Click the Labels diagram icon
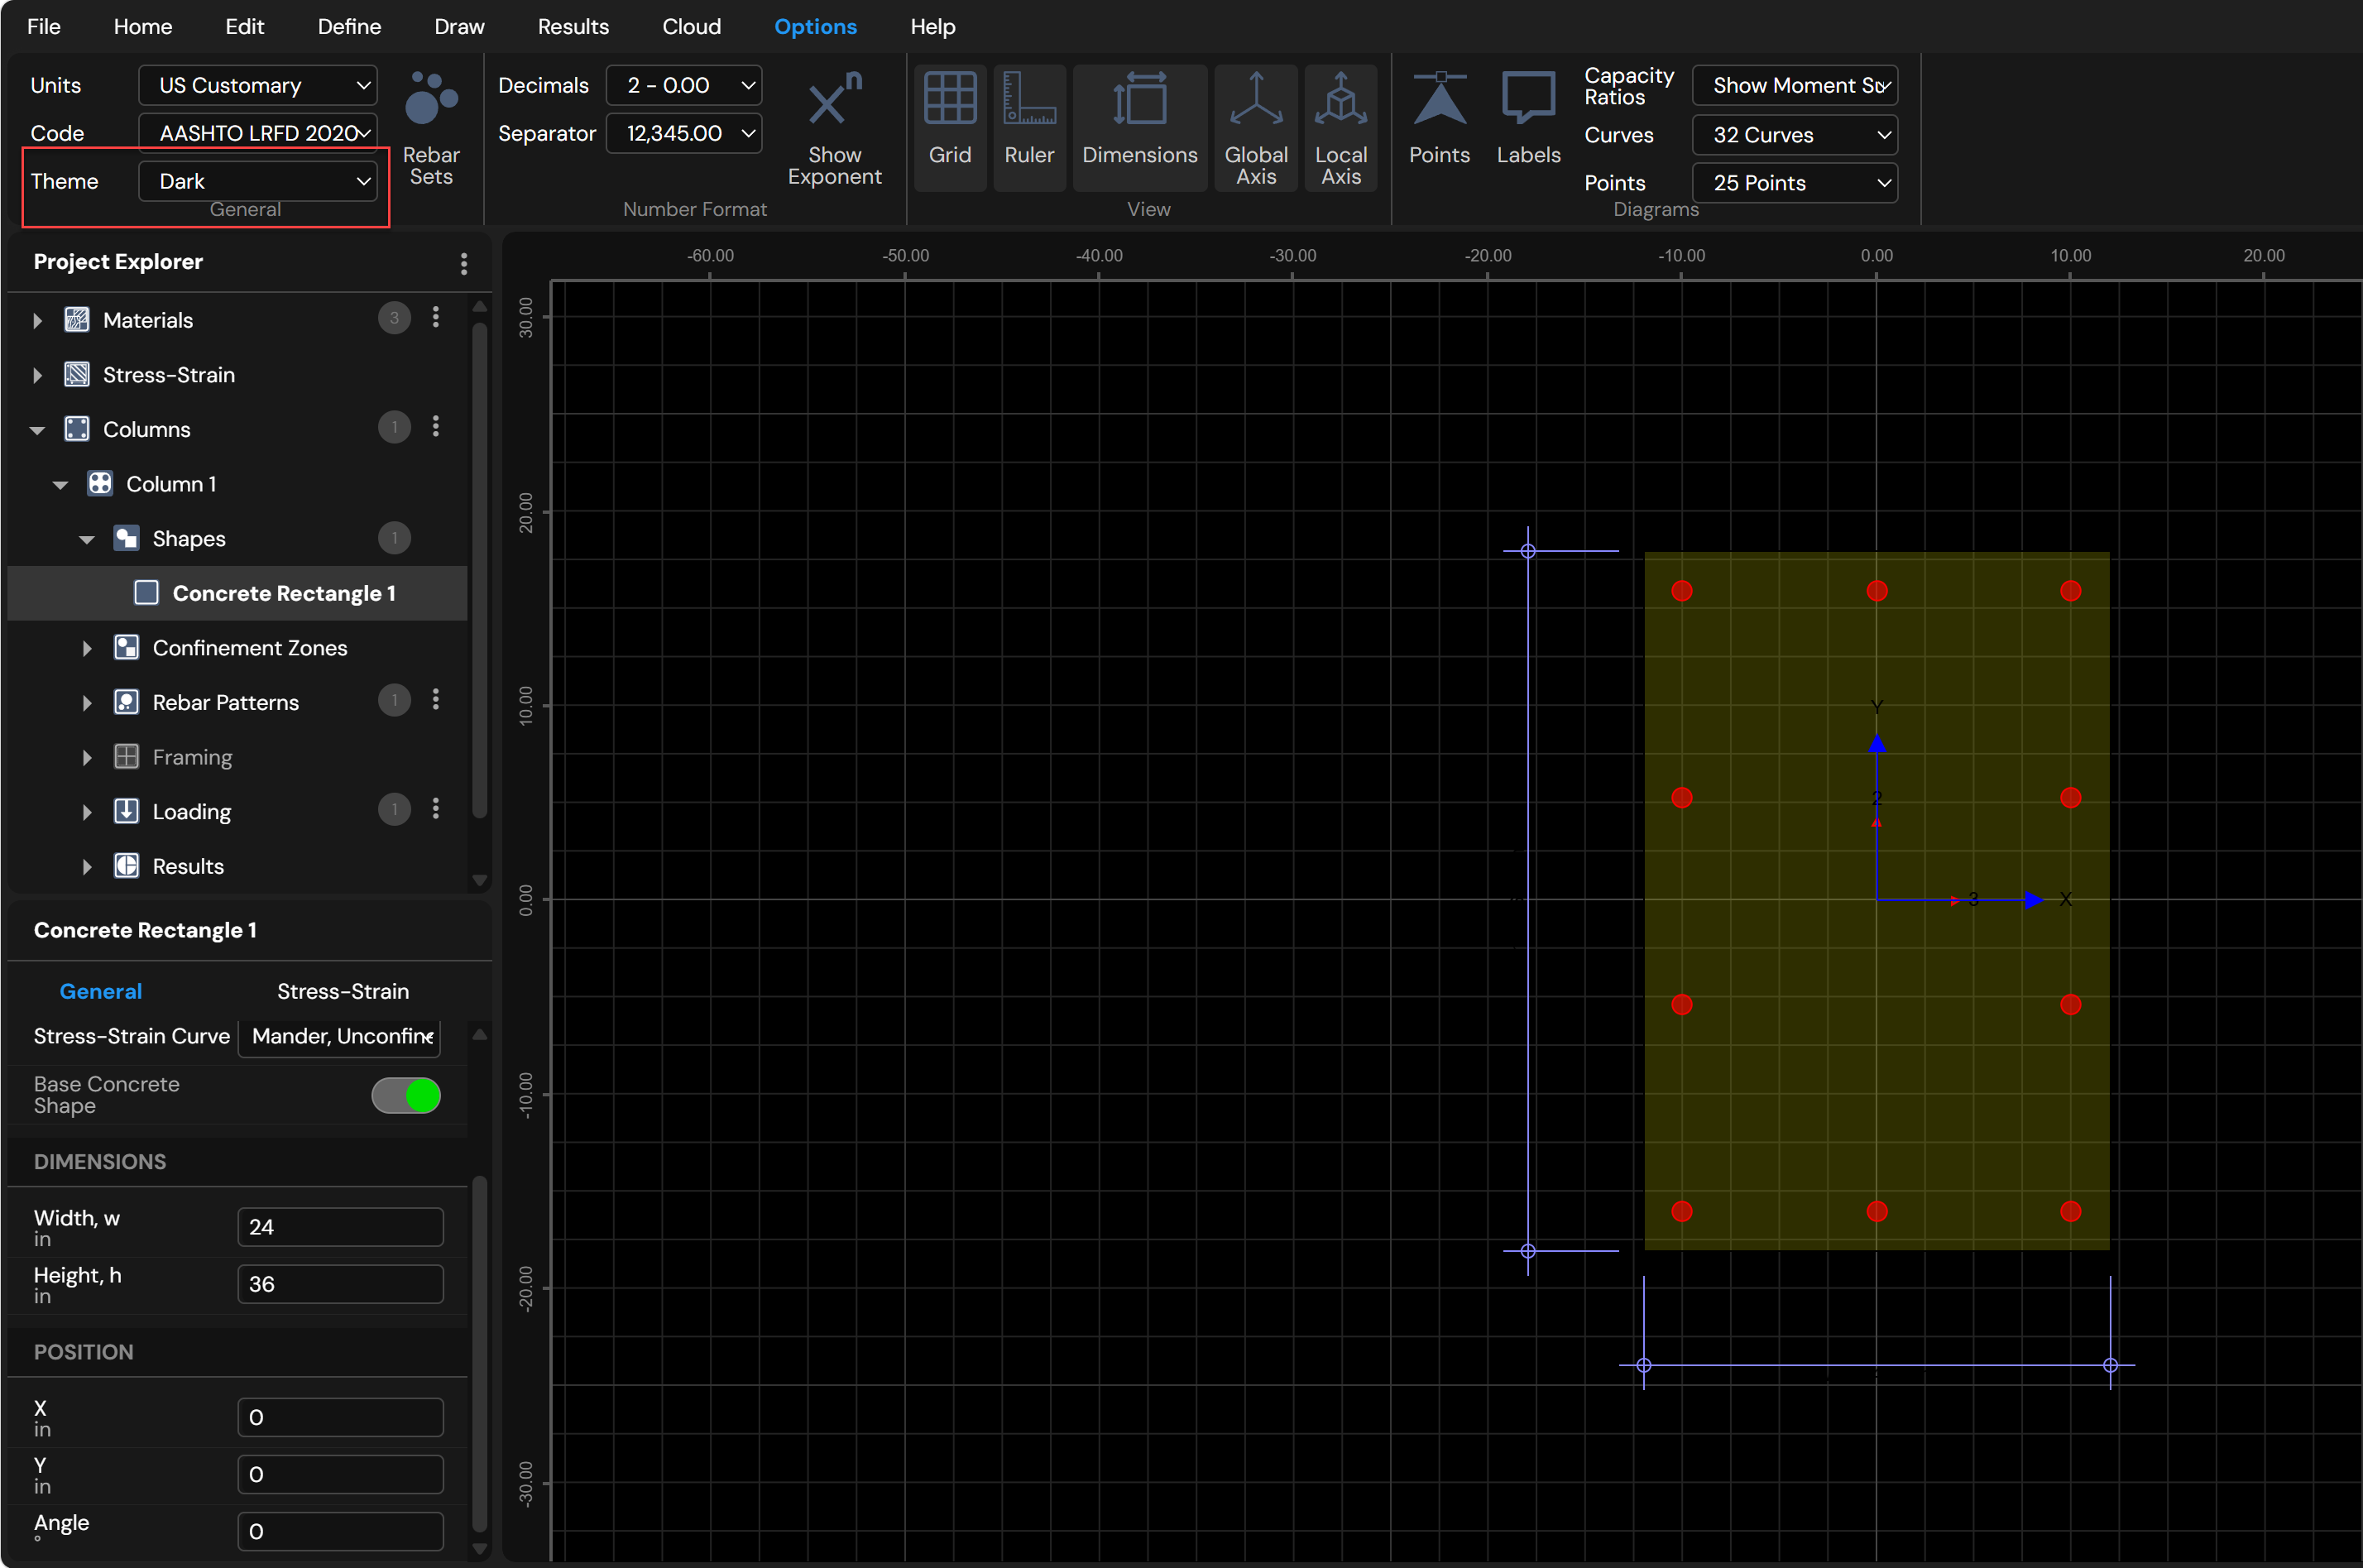The image size is (2363, 1568). [x=1528, y=118]
